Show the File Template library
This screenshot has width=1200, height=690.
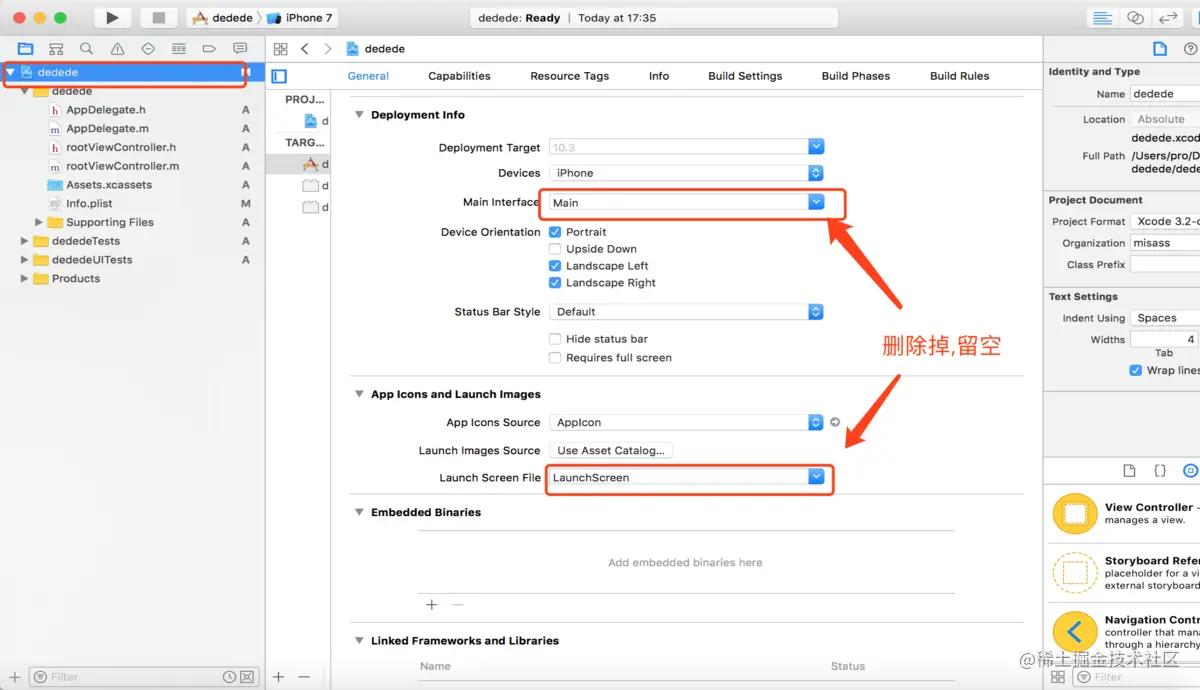[1129, 470]
